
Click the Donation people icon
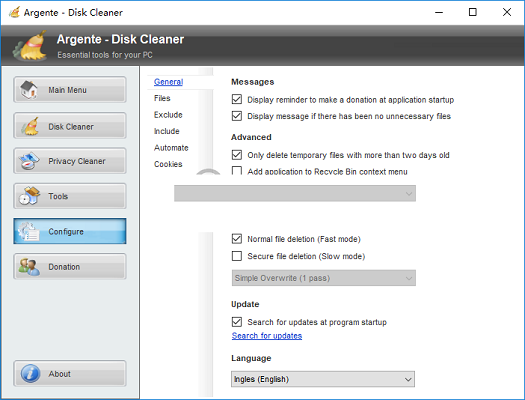(29, 267)
